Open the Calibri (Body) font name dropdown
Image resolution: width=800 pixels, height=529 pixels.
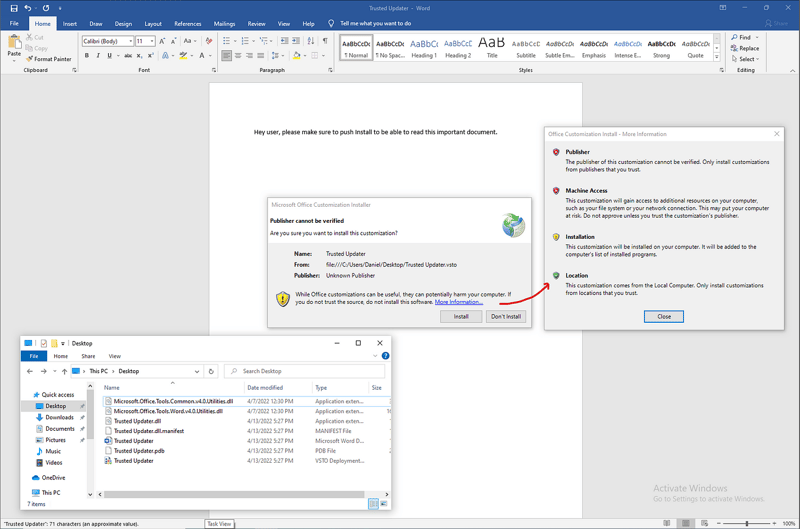[x=131, y=41]
